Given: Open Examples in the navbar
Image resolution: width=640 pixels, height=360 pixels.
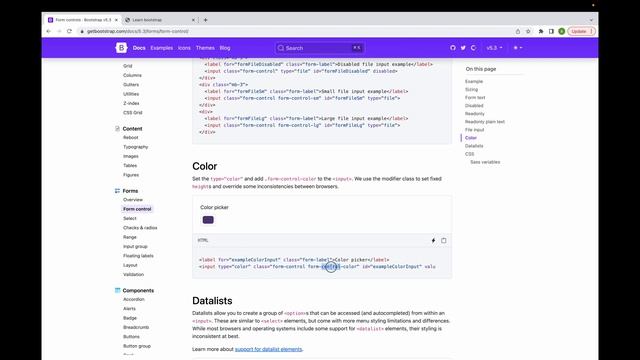Looking at the screenshot, I should pos(162,48).
